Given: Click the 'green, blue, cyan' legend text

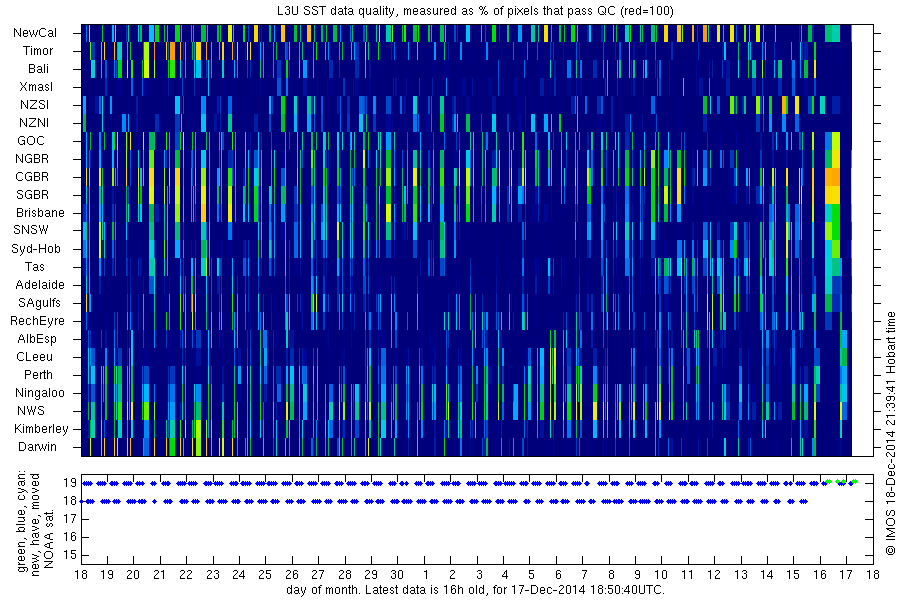Looking at the screenshot, I should 22,522.
